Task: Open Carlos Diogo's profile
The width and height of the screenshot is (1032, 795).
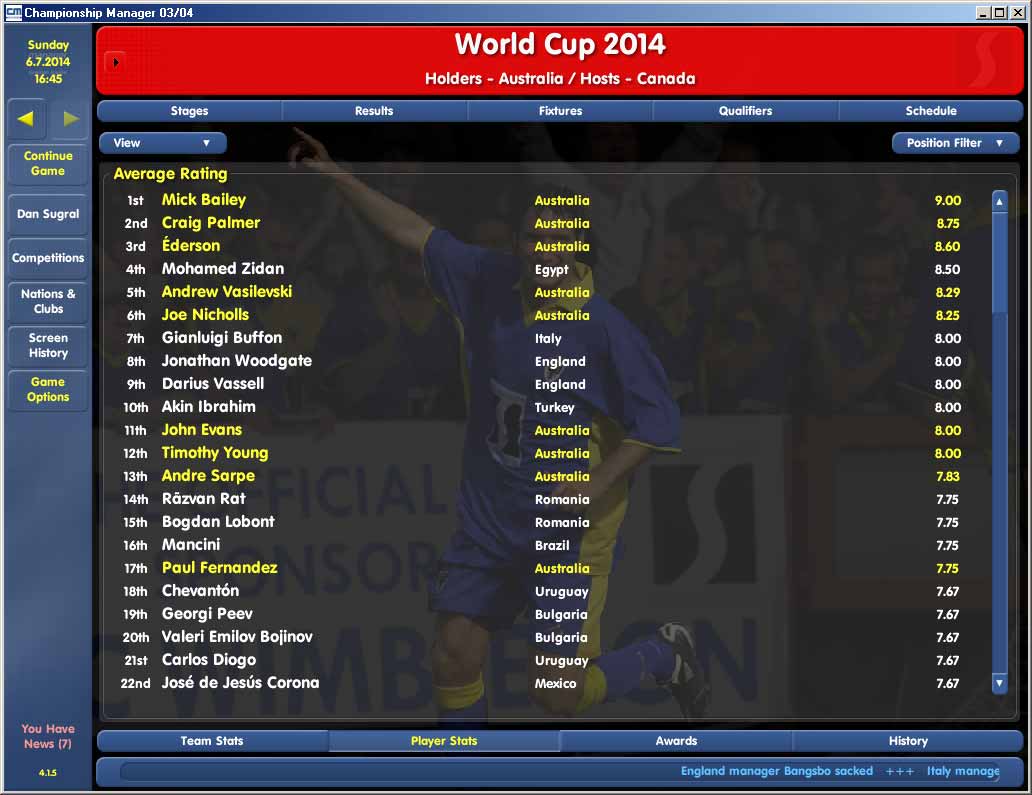Action: click(209, 659)
